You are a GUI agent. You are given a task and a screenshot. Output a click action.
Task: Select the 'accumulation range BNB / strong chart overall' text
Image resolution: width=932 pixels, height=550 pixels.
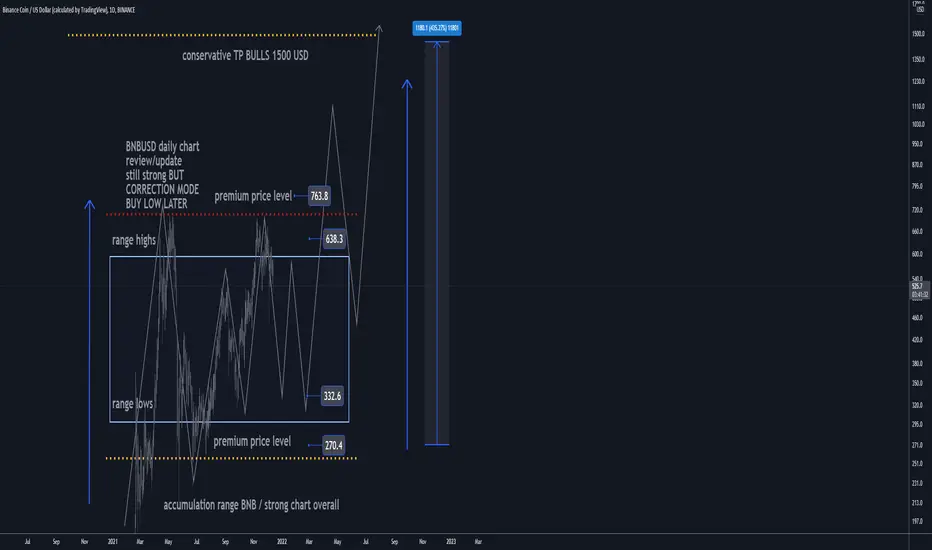(x=251, y=505)
